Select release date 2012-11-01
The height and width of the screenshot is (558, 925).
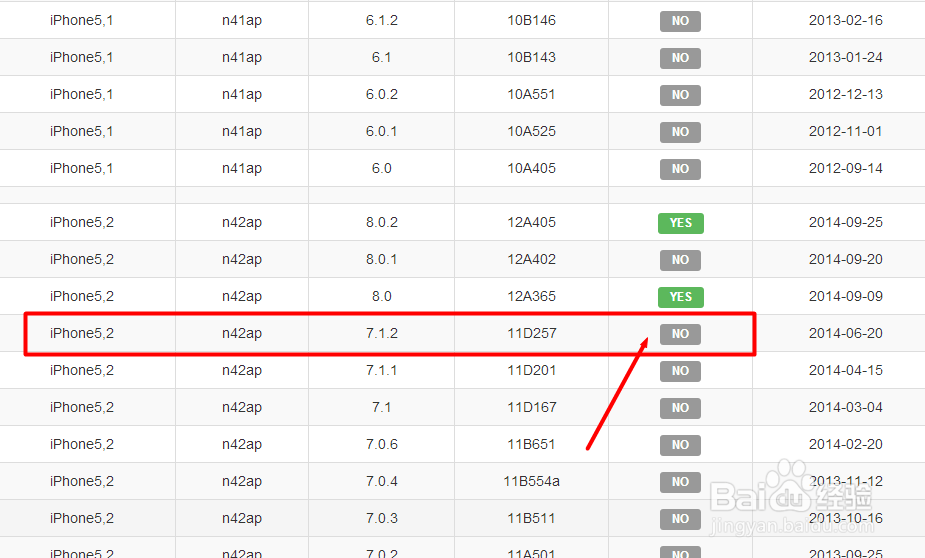[845, 131]
